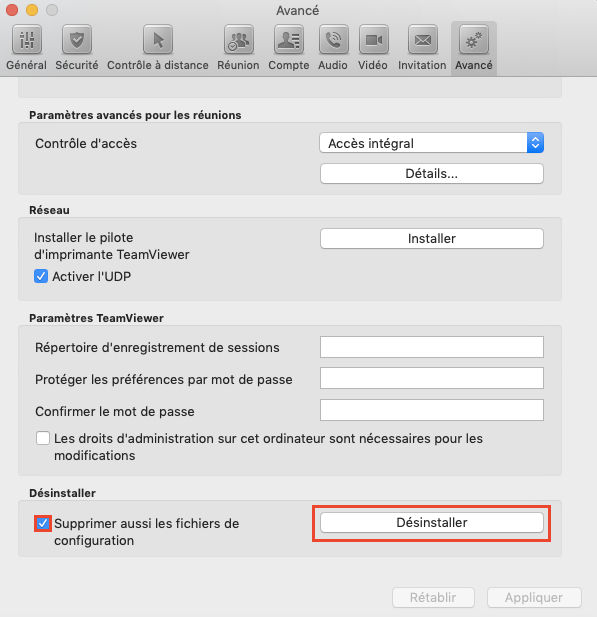Click Installer for the printer driver
Screen dimensions: 597x617
[432, 238]
